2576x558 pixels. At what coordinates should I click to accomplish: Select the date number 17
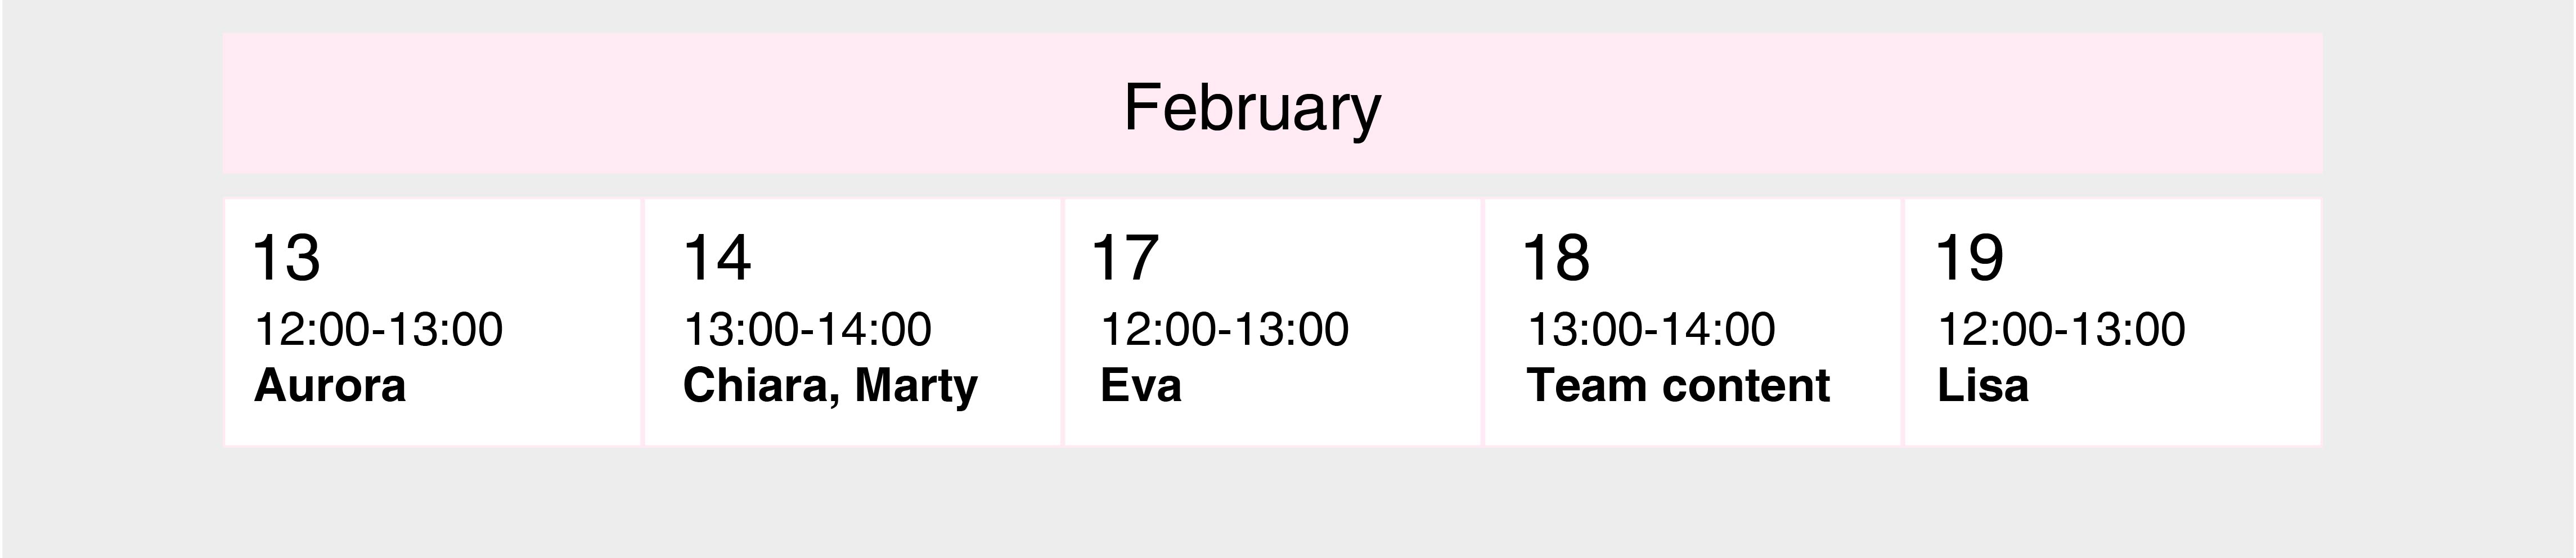tap(1126, 257)
